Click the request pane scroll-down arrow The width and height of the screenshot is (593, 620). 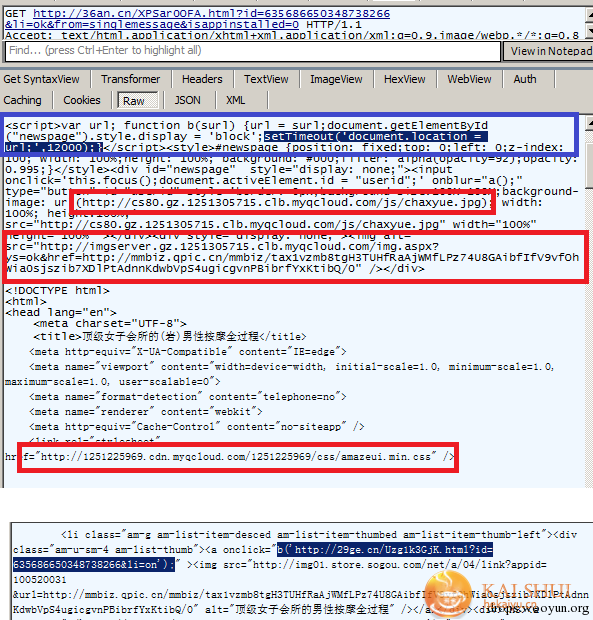tap(589, 31)
